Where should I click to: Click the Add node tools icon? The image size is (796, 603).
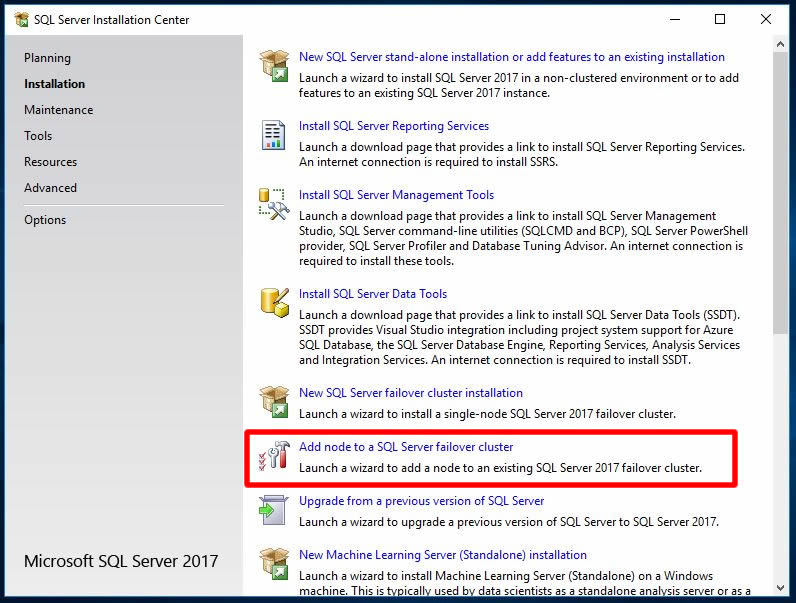point(273,456)
